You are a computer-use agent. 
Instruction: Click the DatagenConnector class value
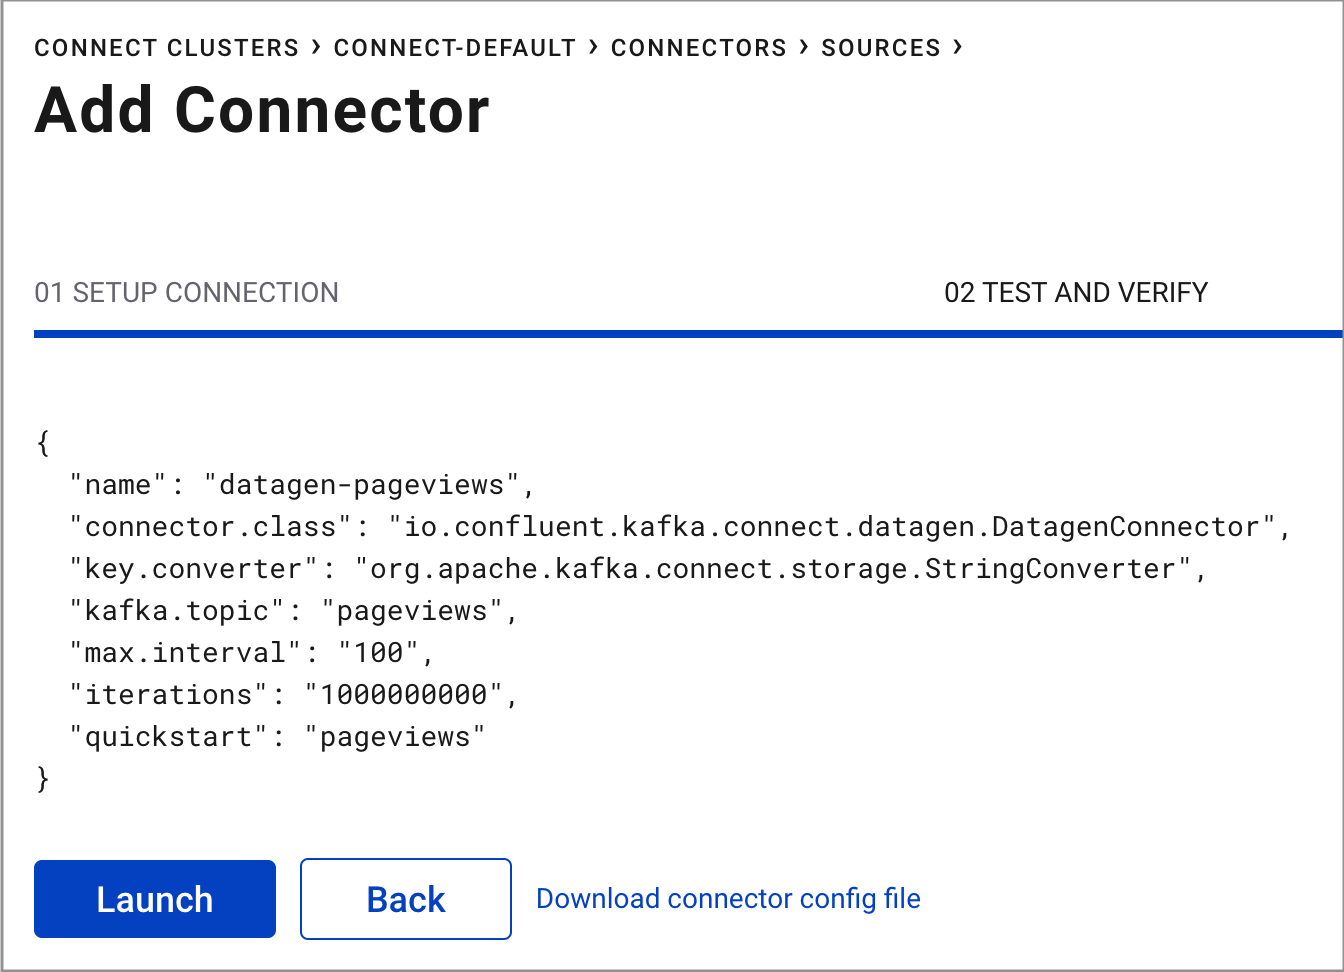coord(835,526)
